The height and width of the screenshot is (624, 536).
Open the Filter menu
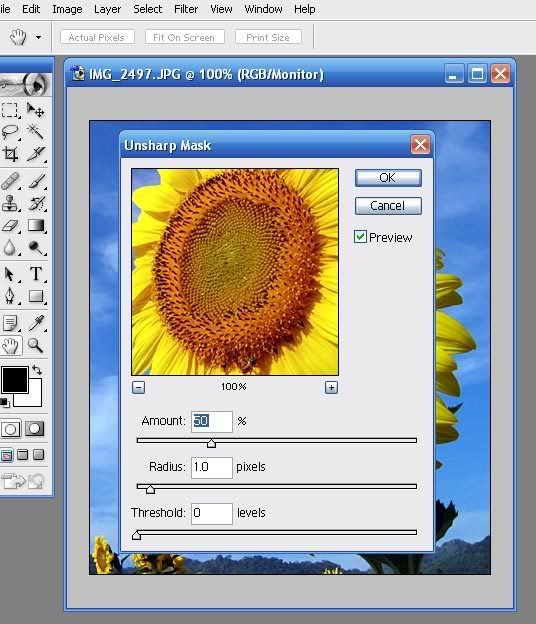coord(186,9)
